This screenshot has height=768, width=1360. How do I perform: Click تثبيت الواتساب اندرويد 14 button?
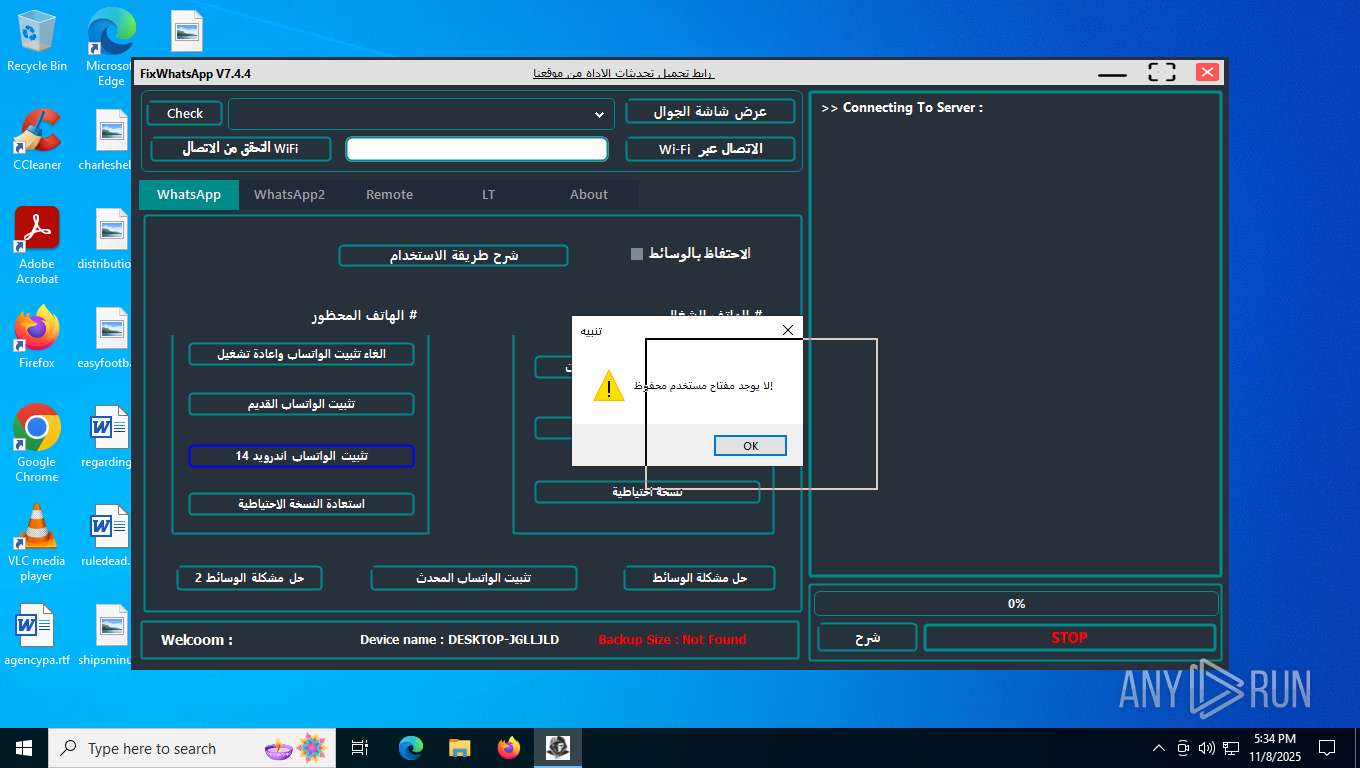tap(301, 456)
